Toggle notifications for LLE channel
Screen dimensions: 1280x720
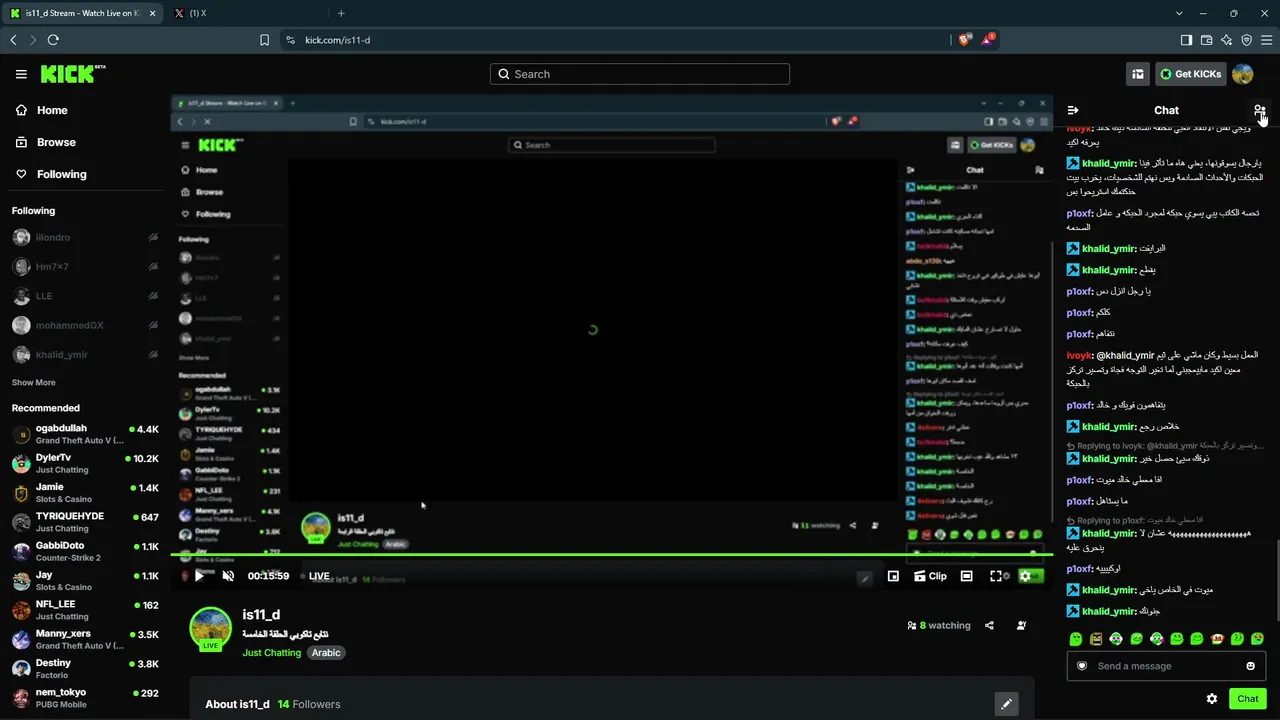point(153,296)
